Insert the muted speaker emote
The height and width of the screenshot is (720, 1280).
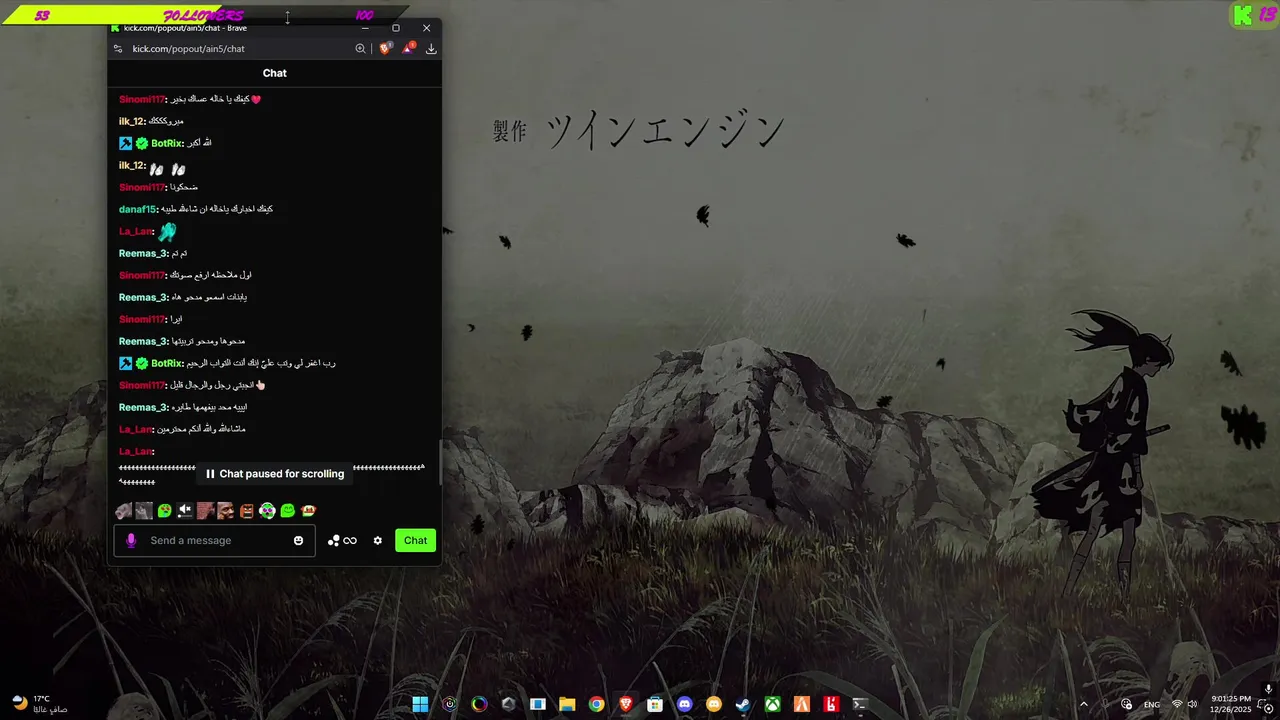click(x=185, y=511)
